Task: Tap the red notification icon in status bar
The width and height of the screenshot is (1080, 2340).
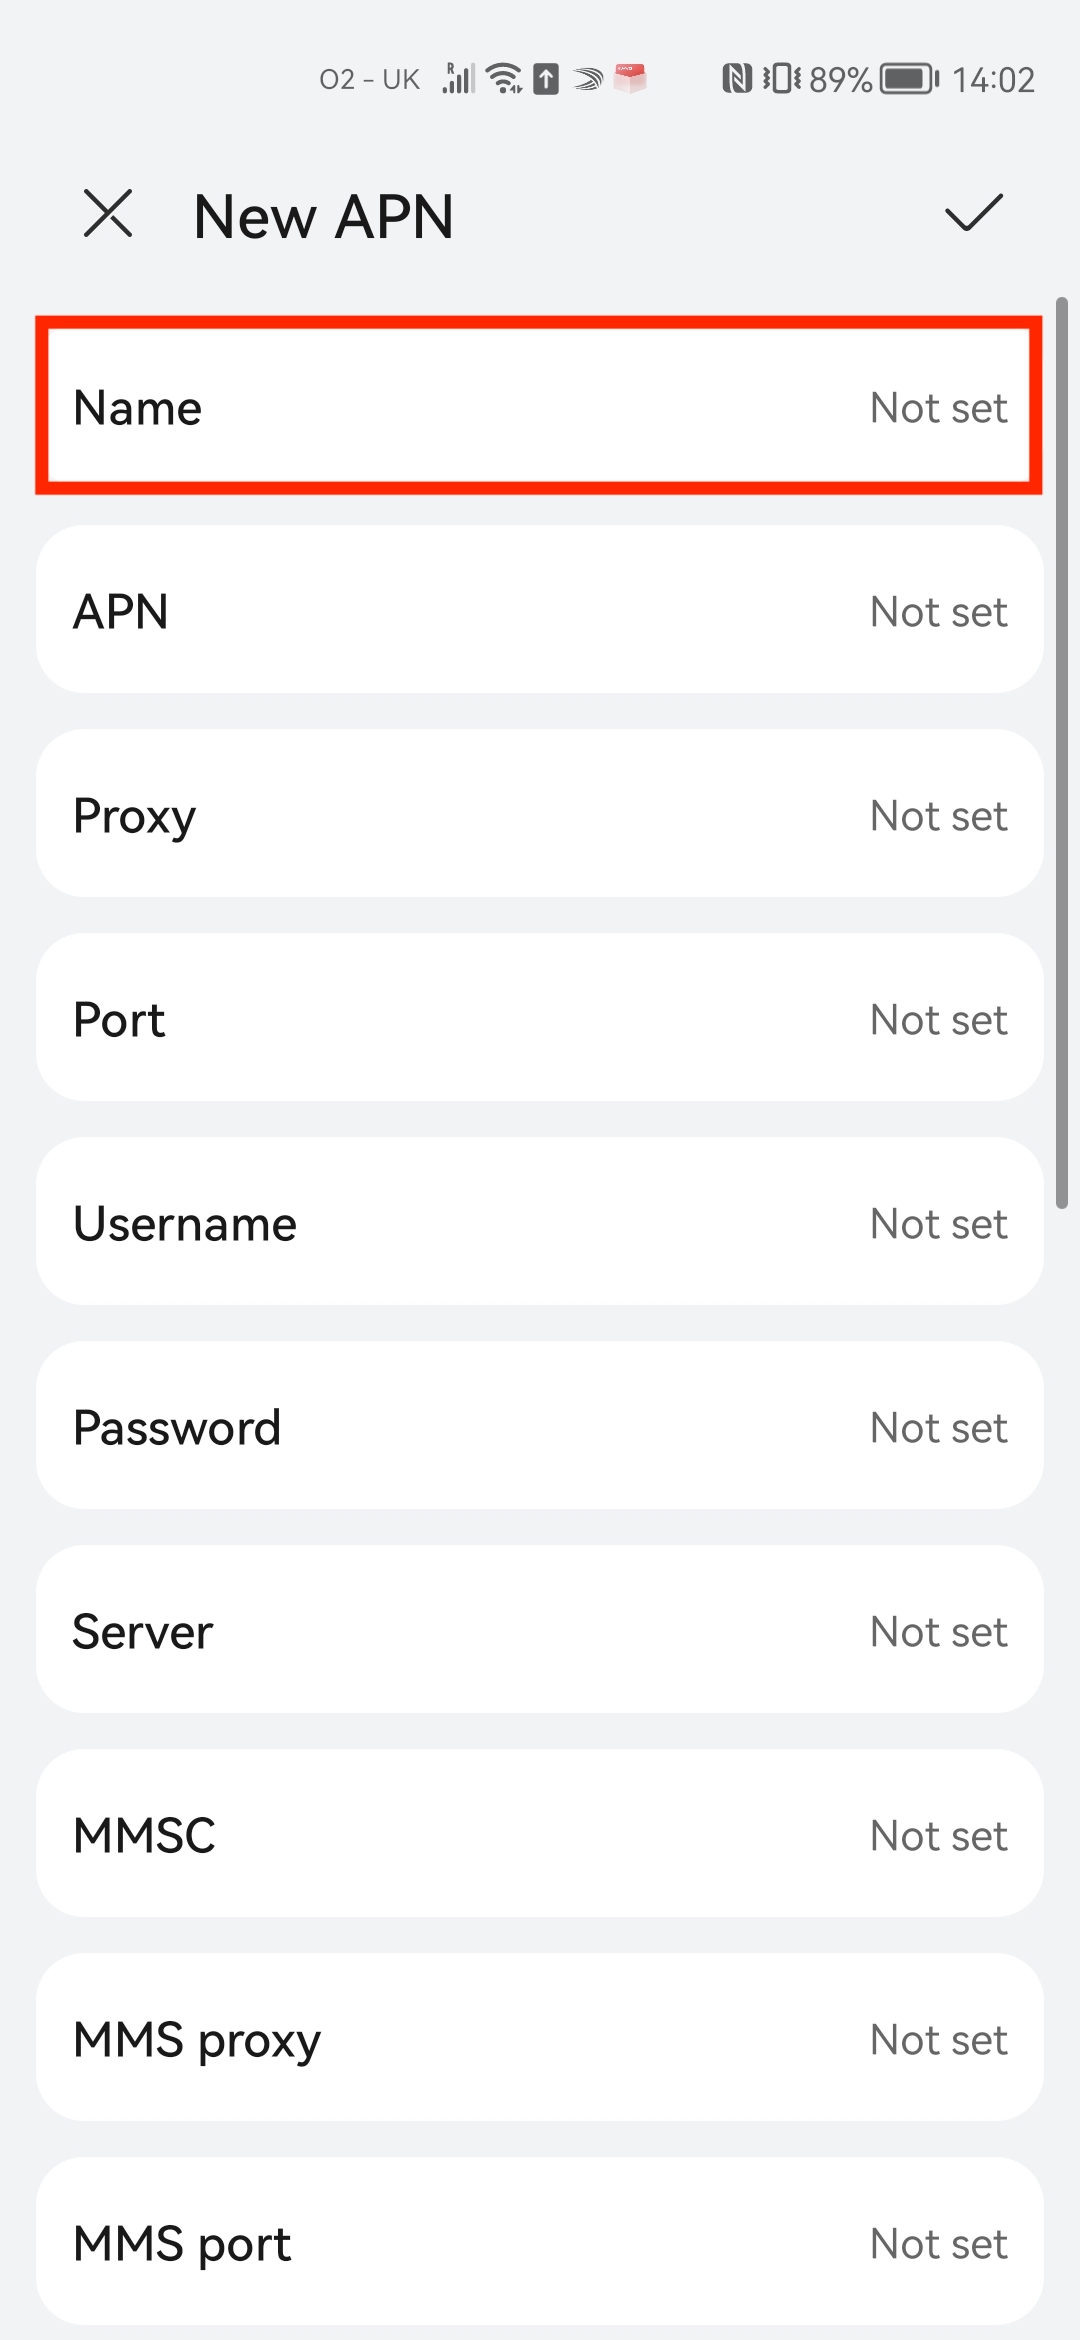Action: [x=630, y=78]
